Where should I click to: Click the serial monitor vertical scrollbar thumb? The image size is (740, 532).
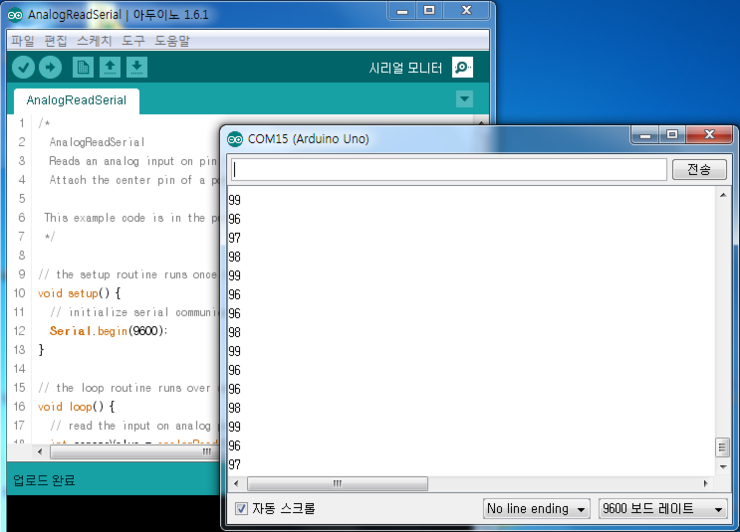point(722,448)
